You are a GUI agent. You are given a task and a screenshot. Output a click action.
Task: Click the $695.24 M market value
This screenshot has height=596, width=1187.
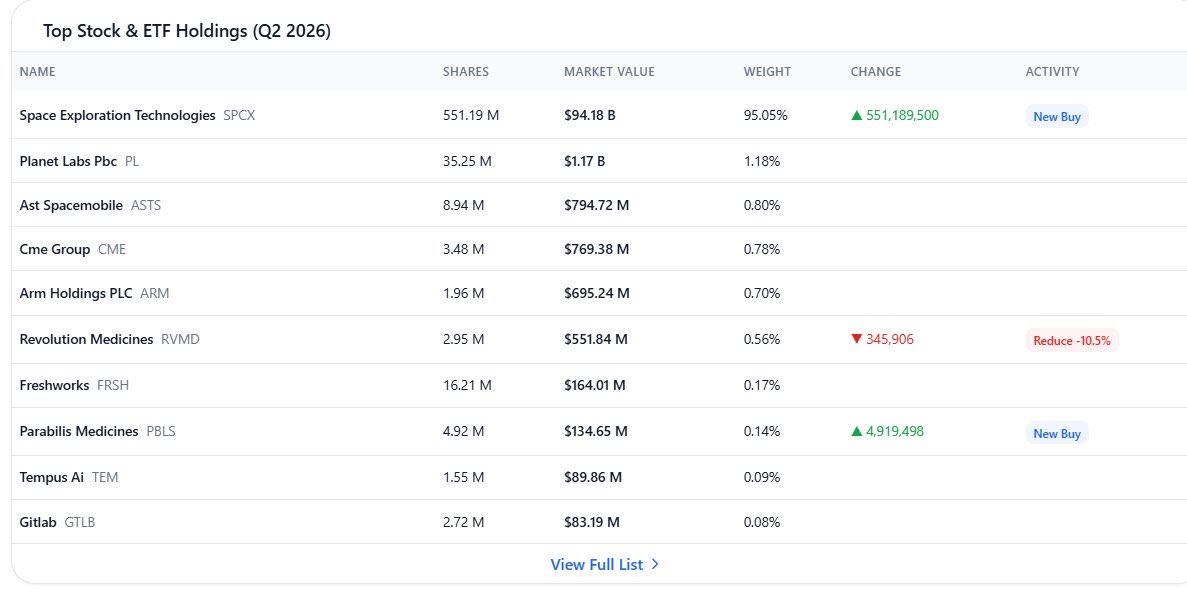click(597, 292)
